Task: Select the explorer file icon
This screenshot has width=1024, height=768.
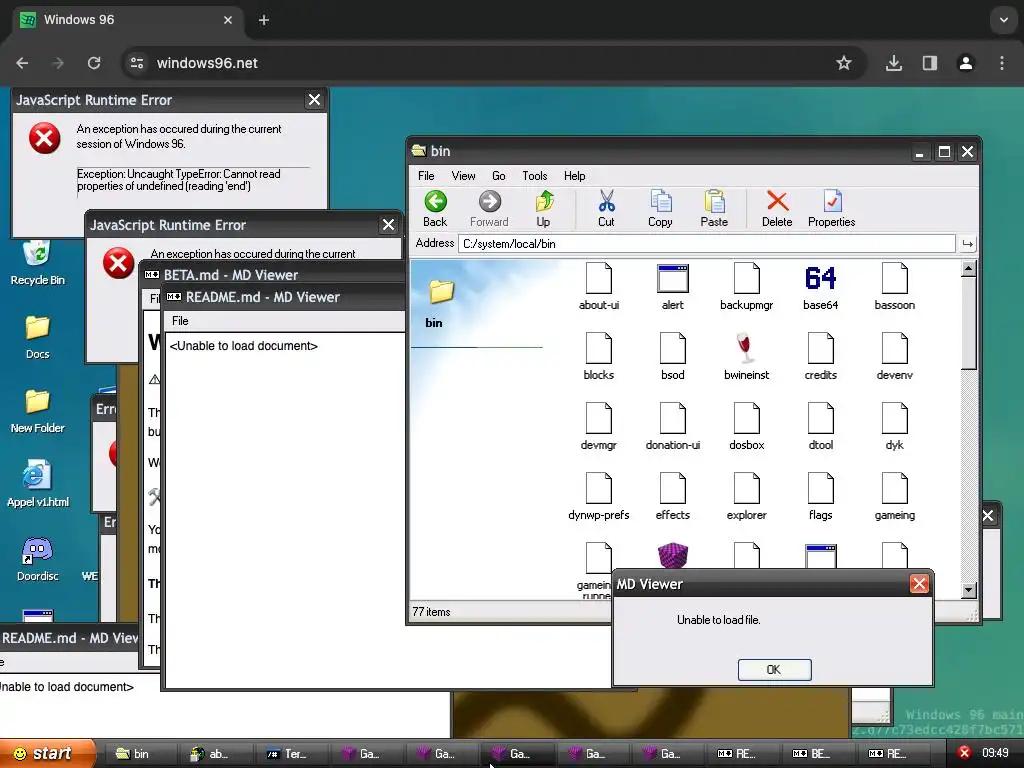Action: [x=746, y=488]
